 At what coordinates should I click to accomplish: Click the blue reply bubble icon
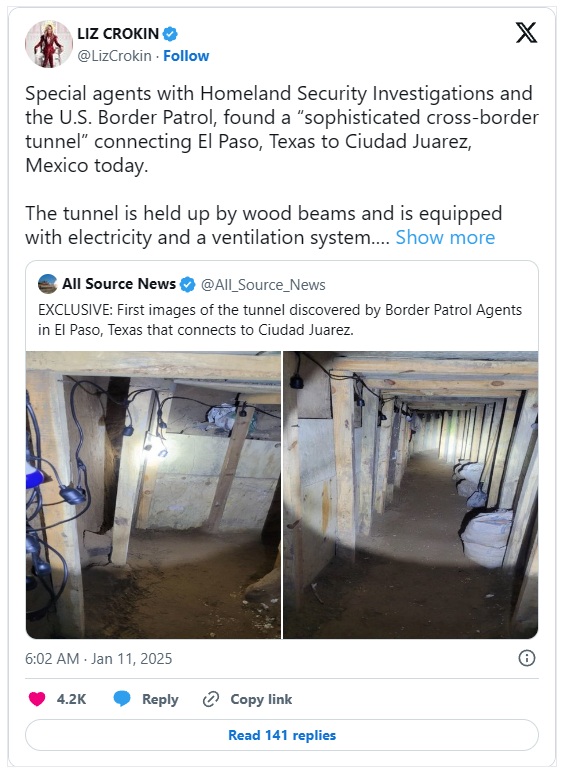(122, 699)
